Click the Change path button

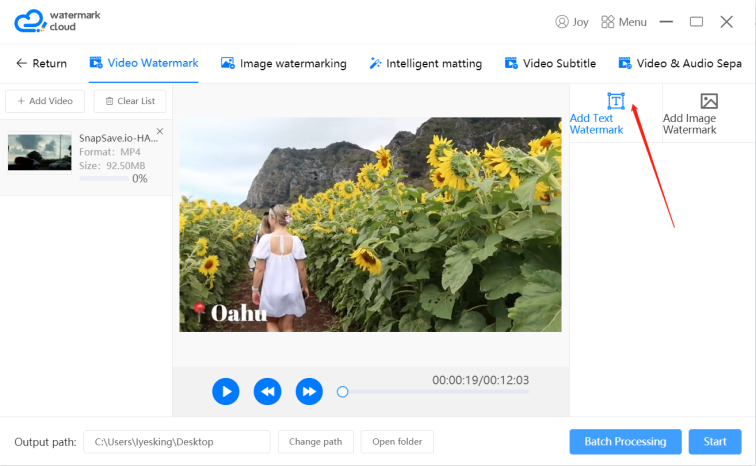pyautogui.click(x=316, y=442)
